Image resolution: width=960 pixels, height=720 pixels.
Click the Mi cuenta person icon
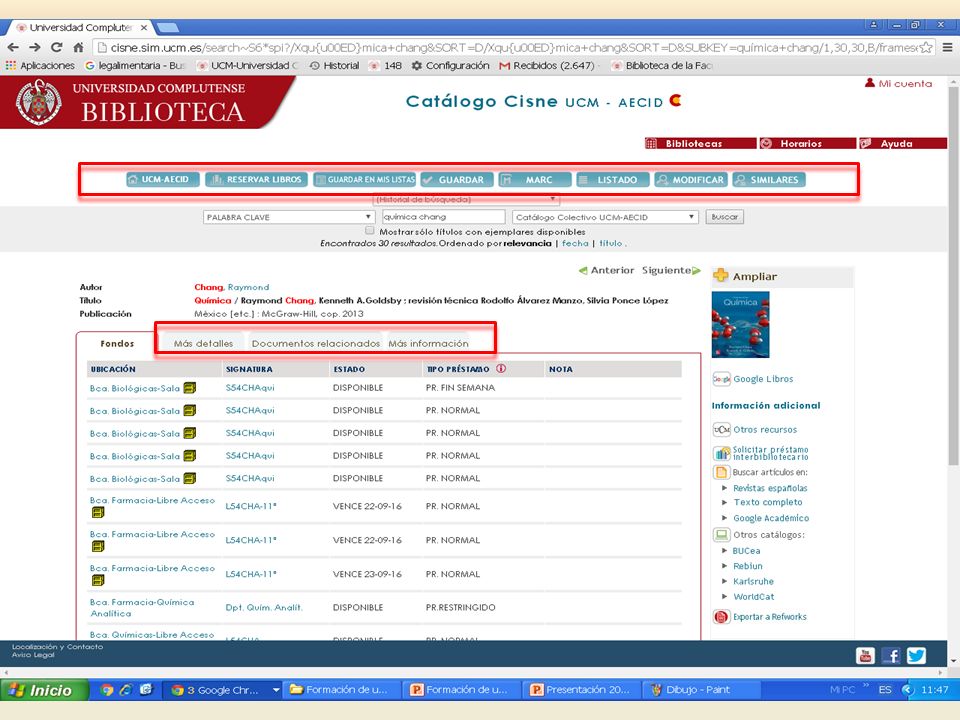[869, 83]
